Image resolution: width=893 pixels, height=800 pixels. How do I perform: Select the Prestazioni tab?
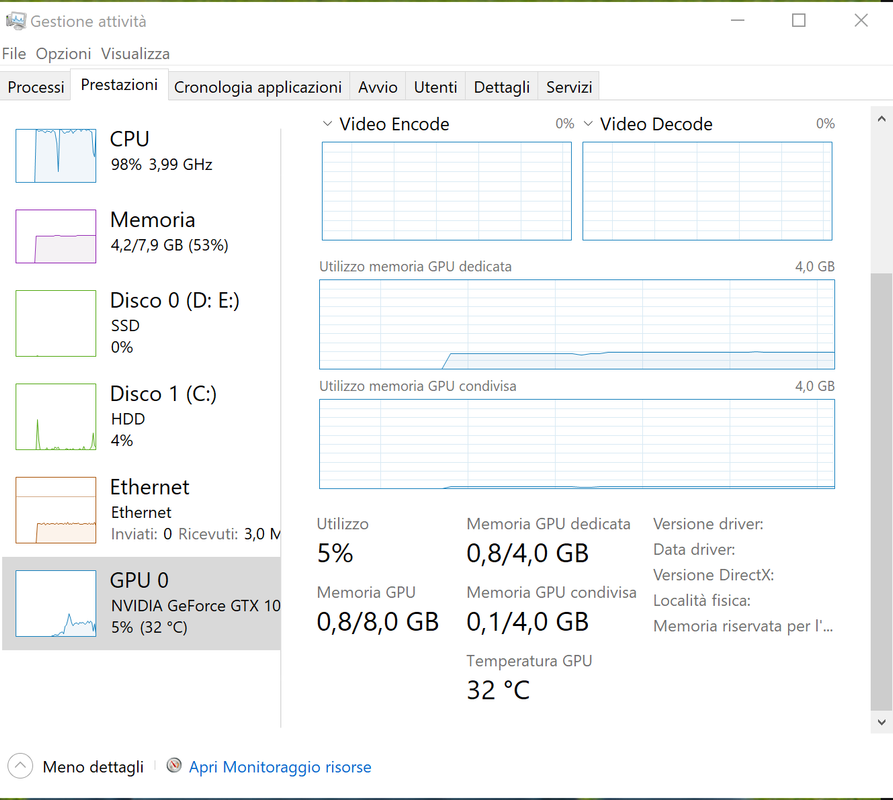119,85
